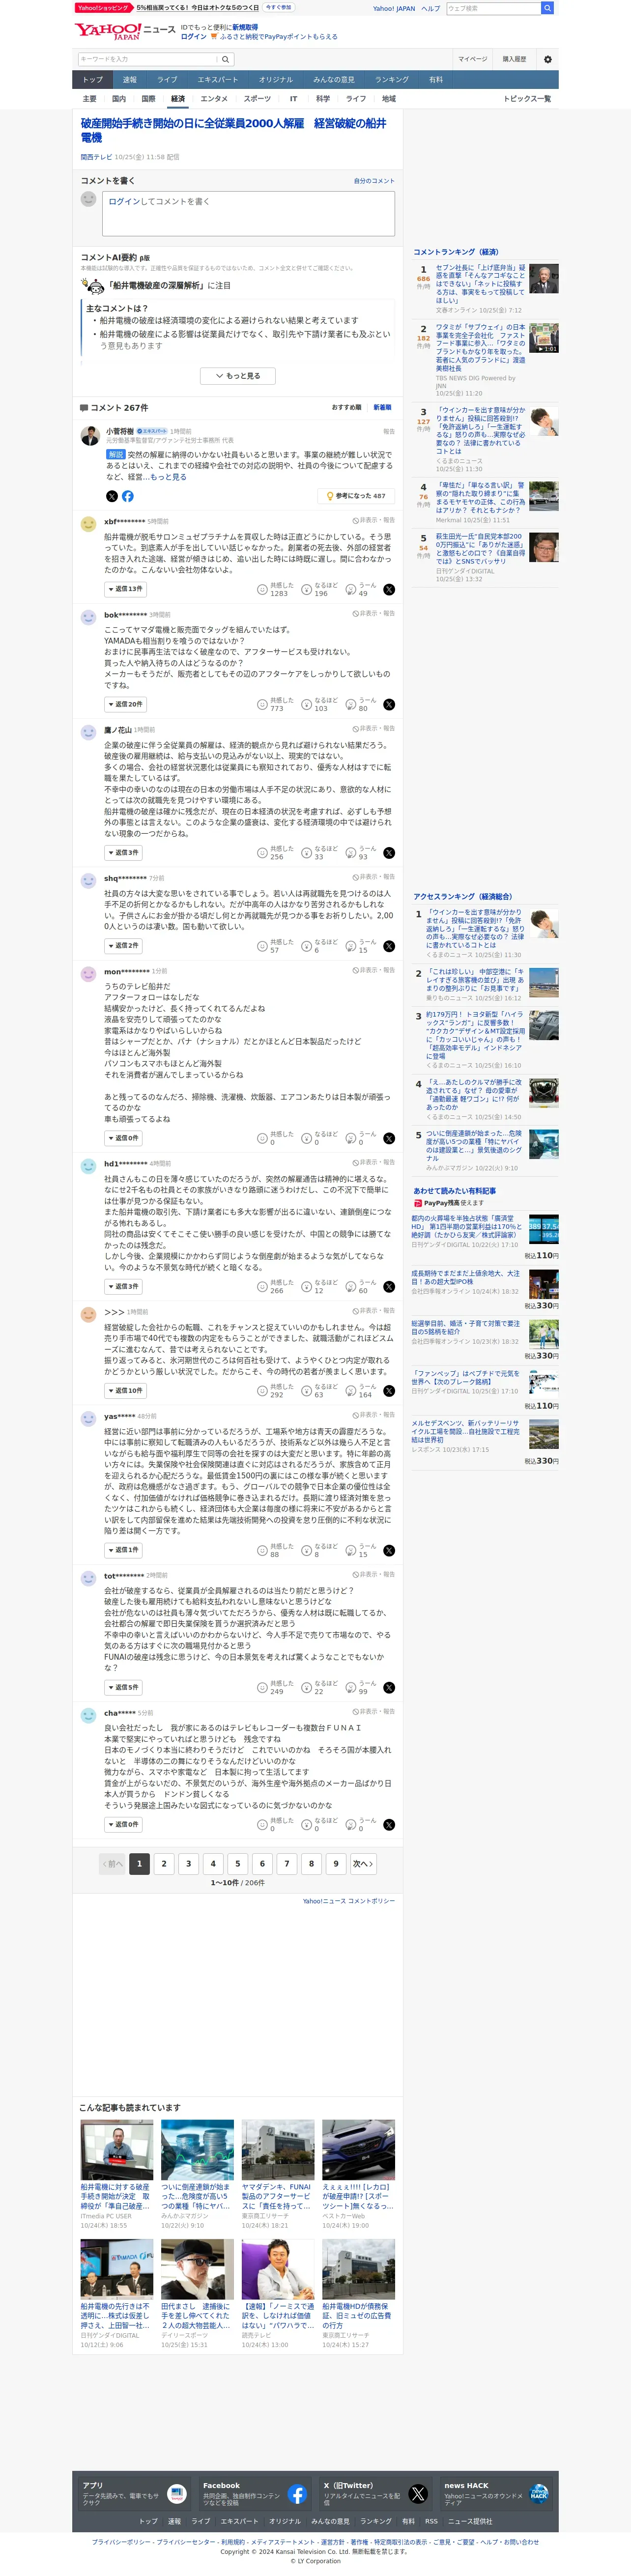Select the IT category tab
Viewport: 631px width, 2576px height.
[293, 99]
